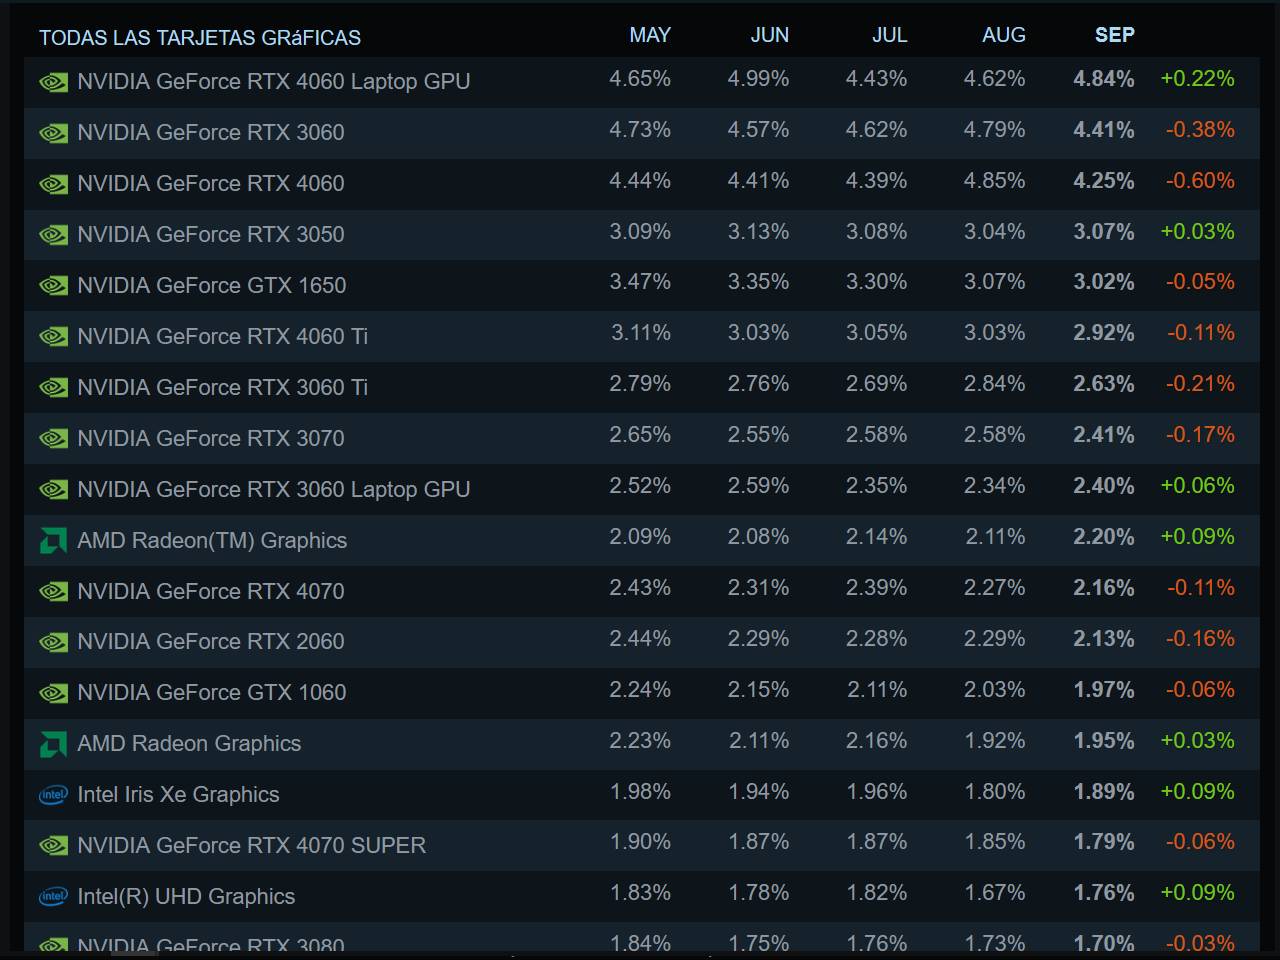Screen dimensions: 1280x960
Task: Click the AUG column header
Action: pos(1003,35)
